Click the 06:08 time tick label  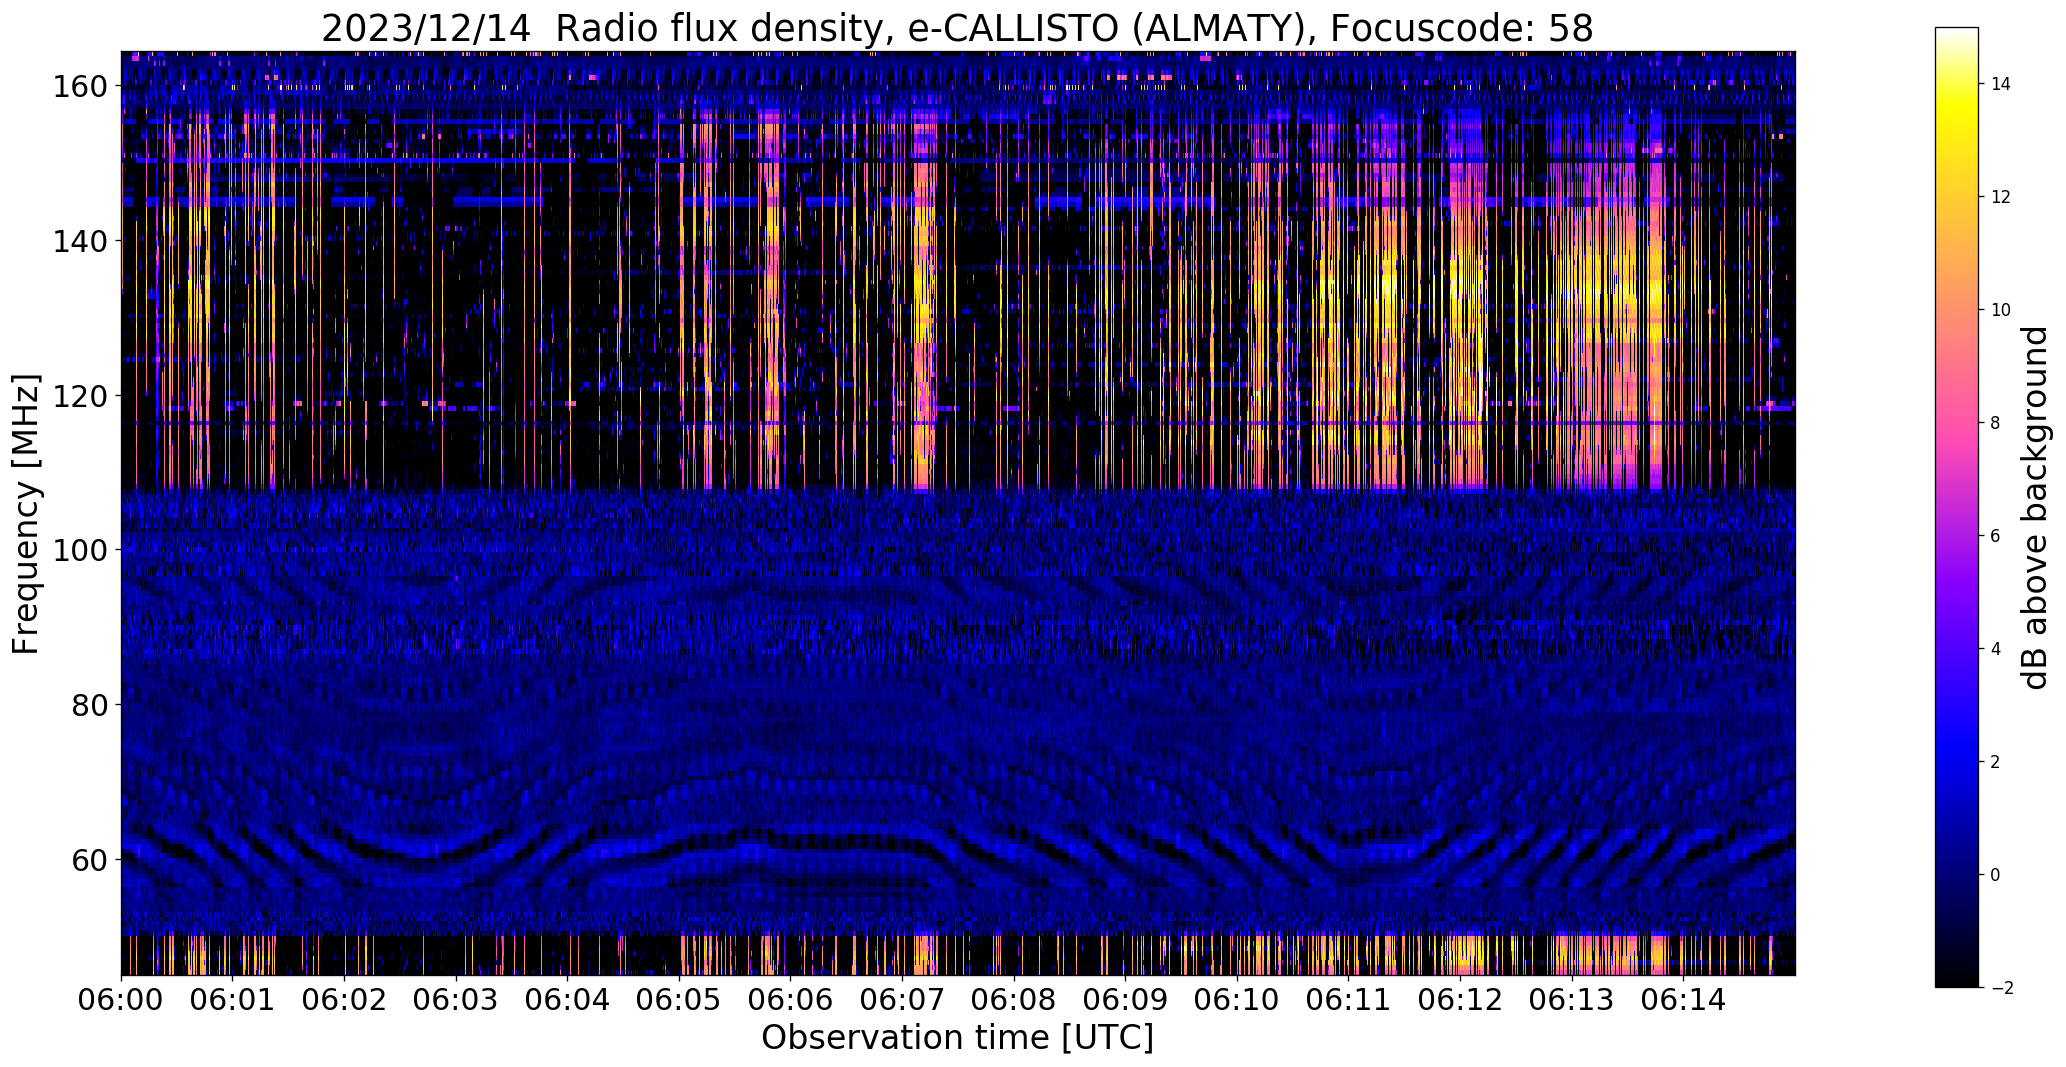[x=1014, y=1000]
